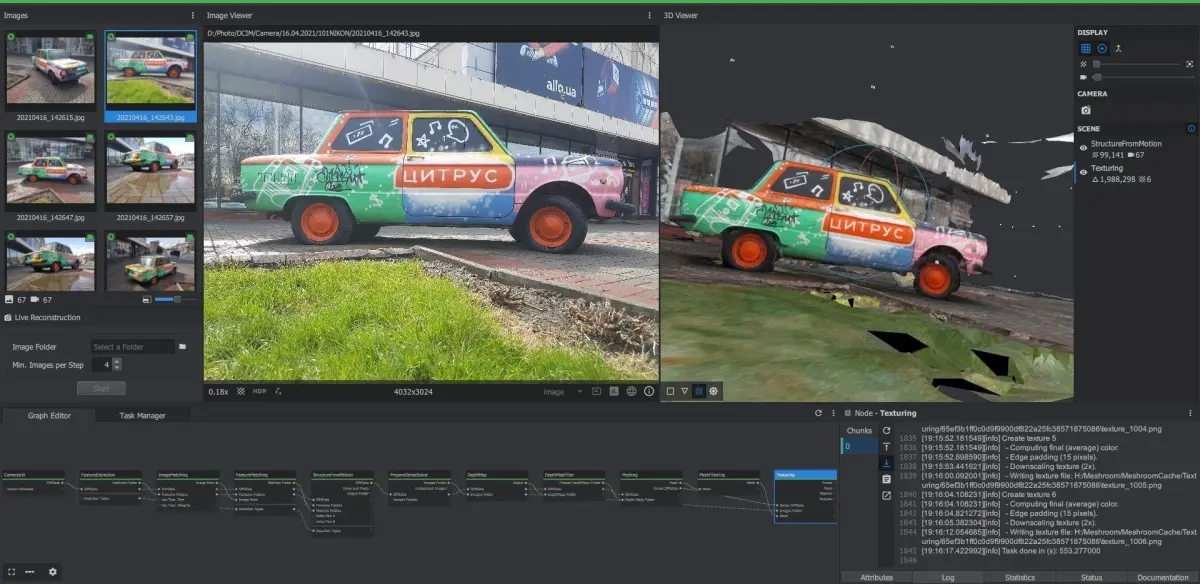Select thumbnail 20210416_142657.jpg
1200x584 pixels.
(150, 175)
